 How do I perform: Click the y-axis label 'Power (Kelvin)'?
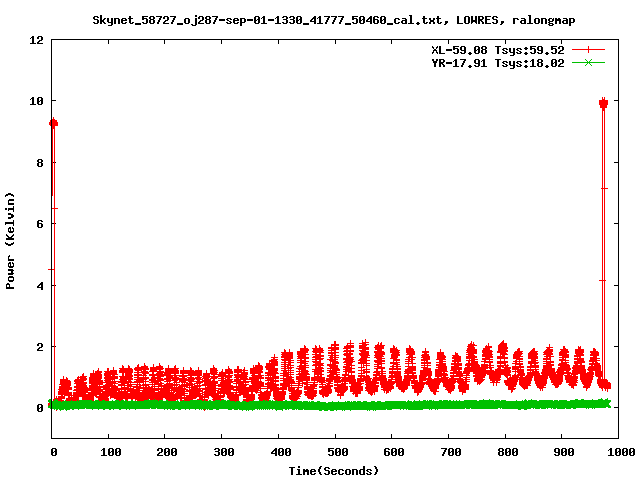click(x=10, y=241)
